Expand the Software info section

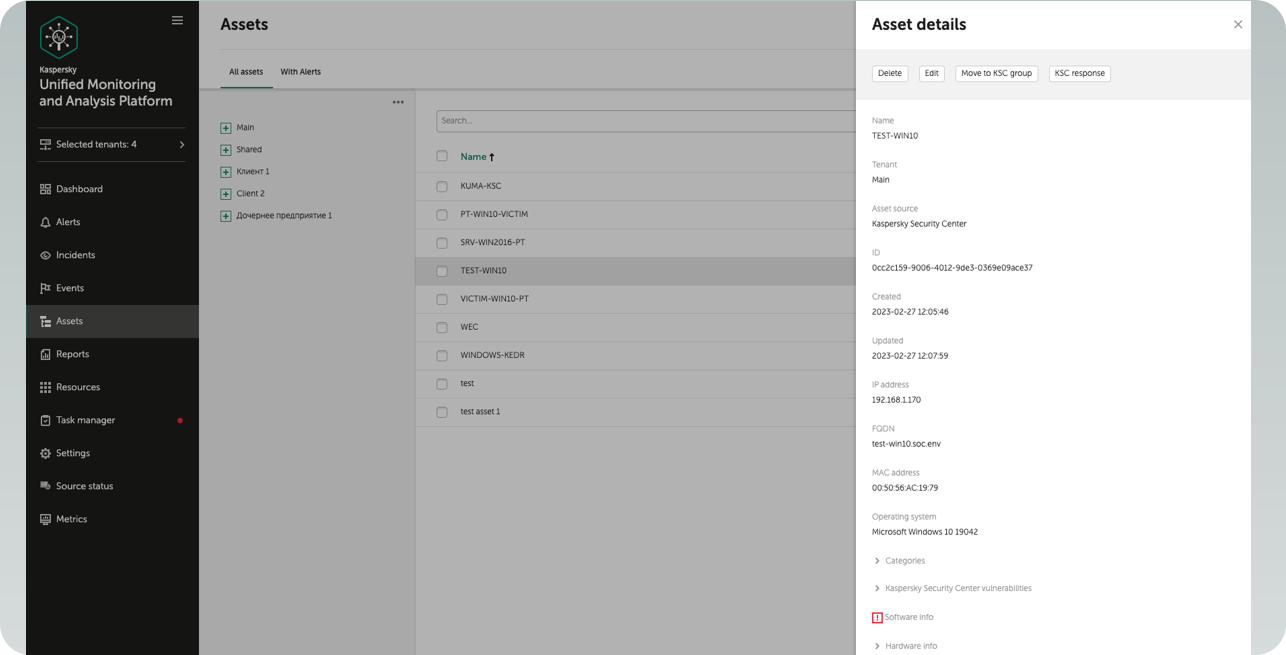click(x=877, y=617)
